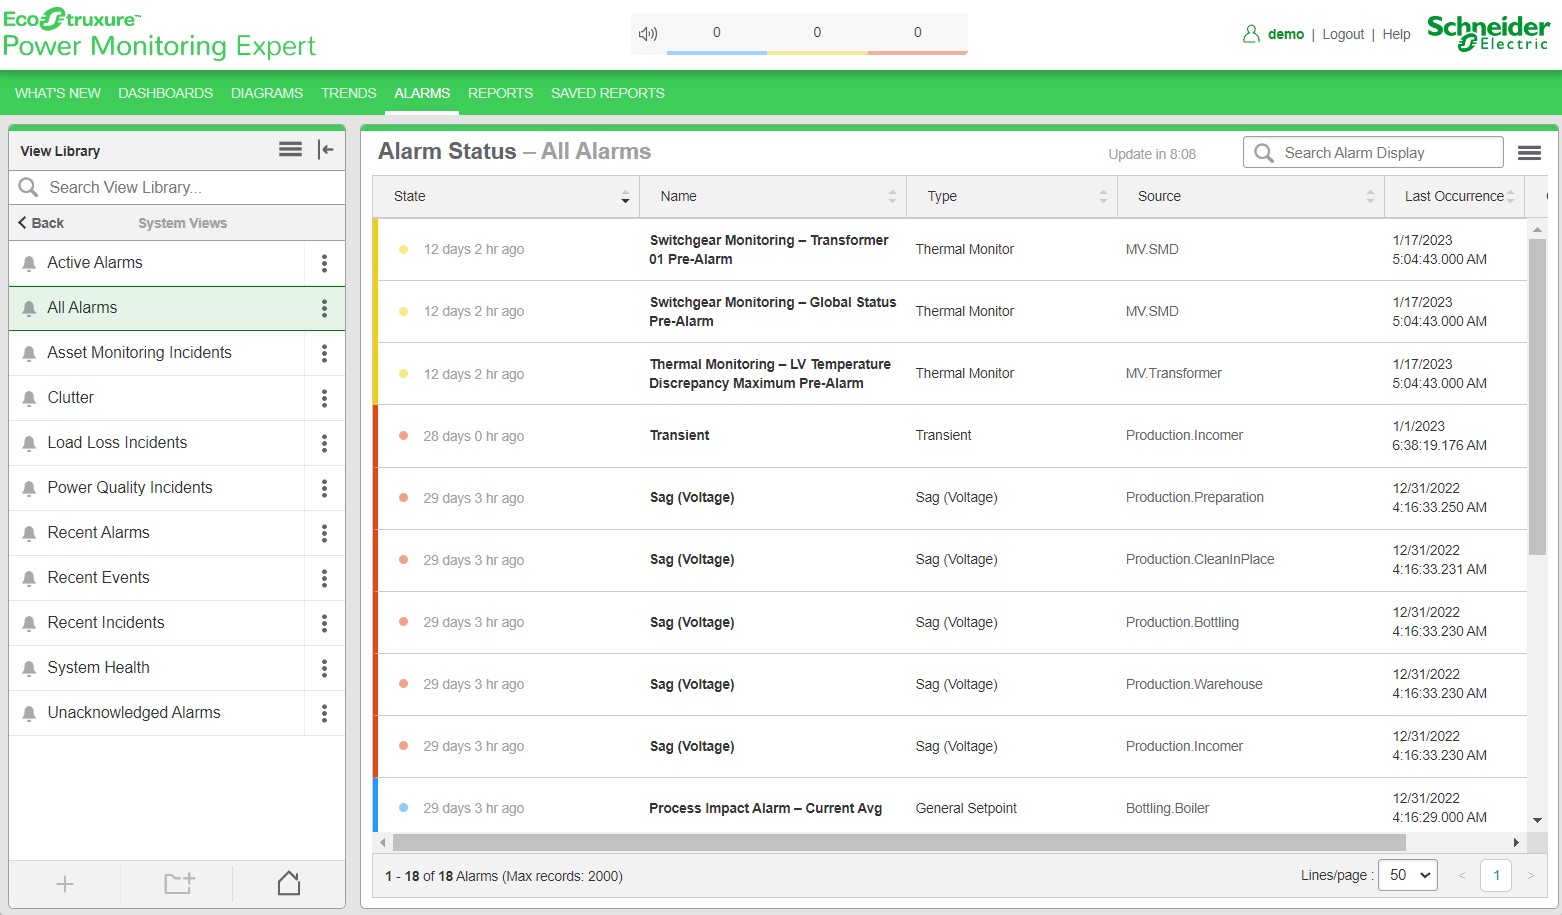Screen dimensions: 1562x915
Task: Open the Lines/page dropdown
Action: point(1407,875)
